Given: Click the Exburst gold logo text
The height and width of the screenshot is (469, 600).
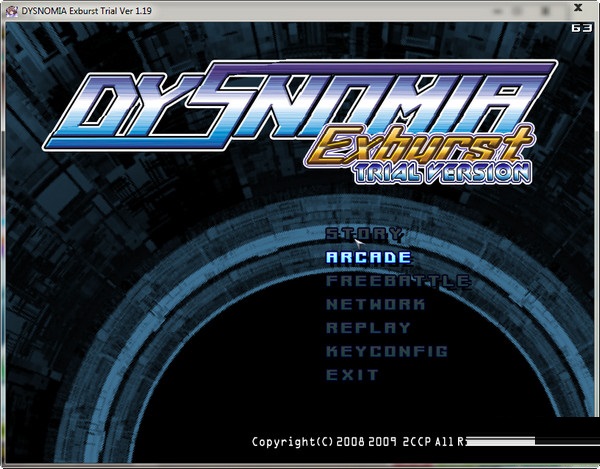Looking at the screenshot, I should (x=421, y=147).
